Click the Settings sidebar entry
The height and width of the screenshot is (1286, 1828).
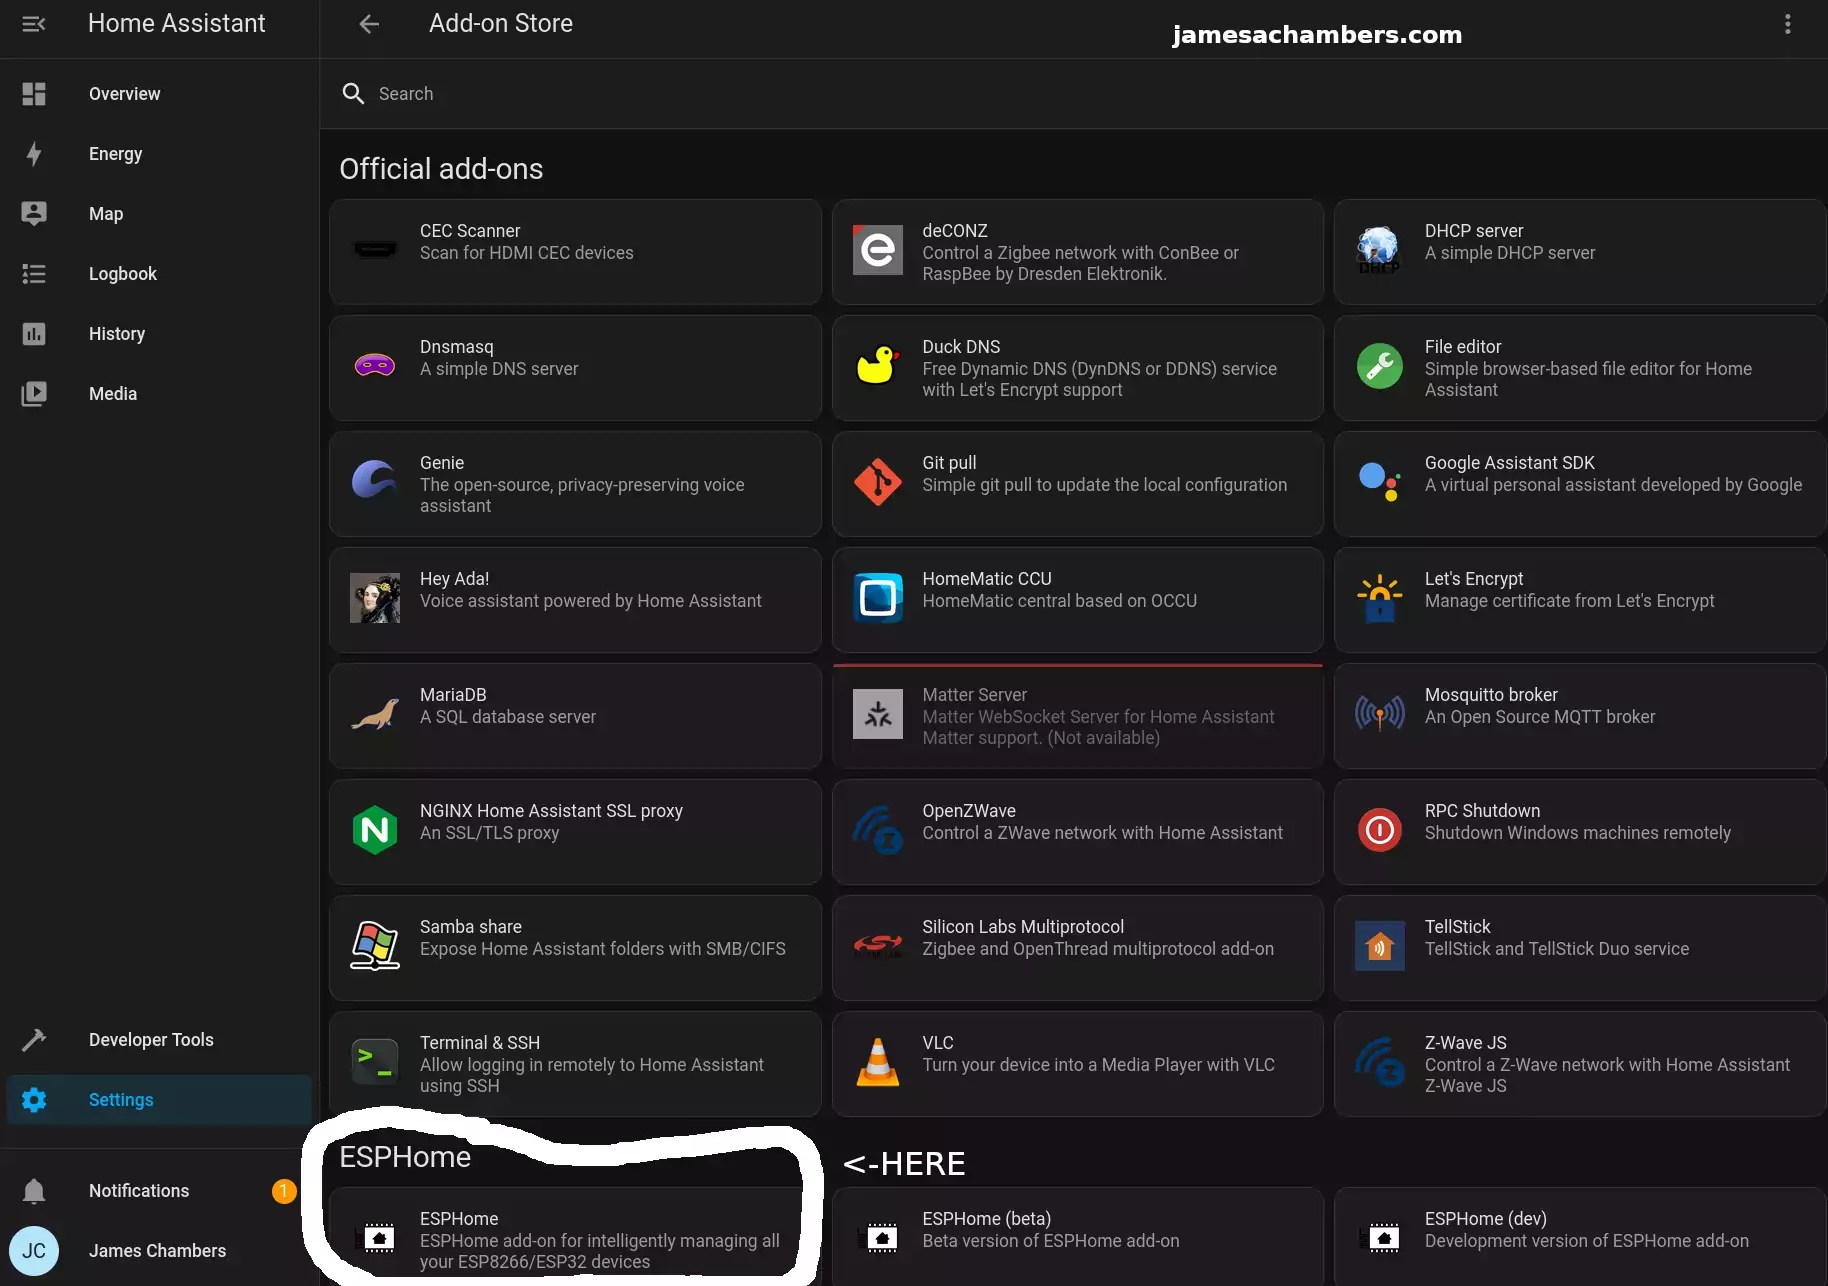tap(121, 1100)
